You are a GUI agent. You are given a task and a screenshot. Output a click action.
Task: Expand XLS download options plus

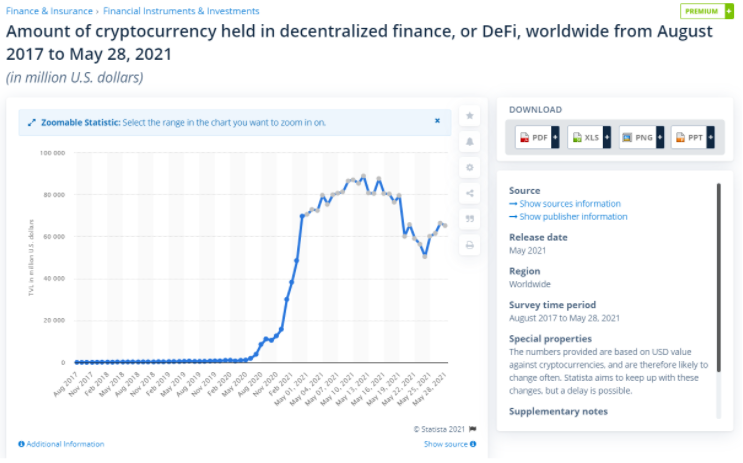(x=607, y=137)
